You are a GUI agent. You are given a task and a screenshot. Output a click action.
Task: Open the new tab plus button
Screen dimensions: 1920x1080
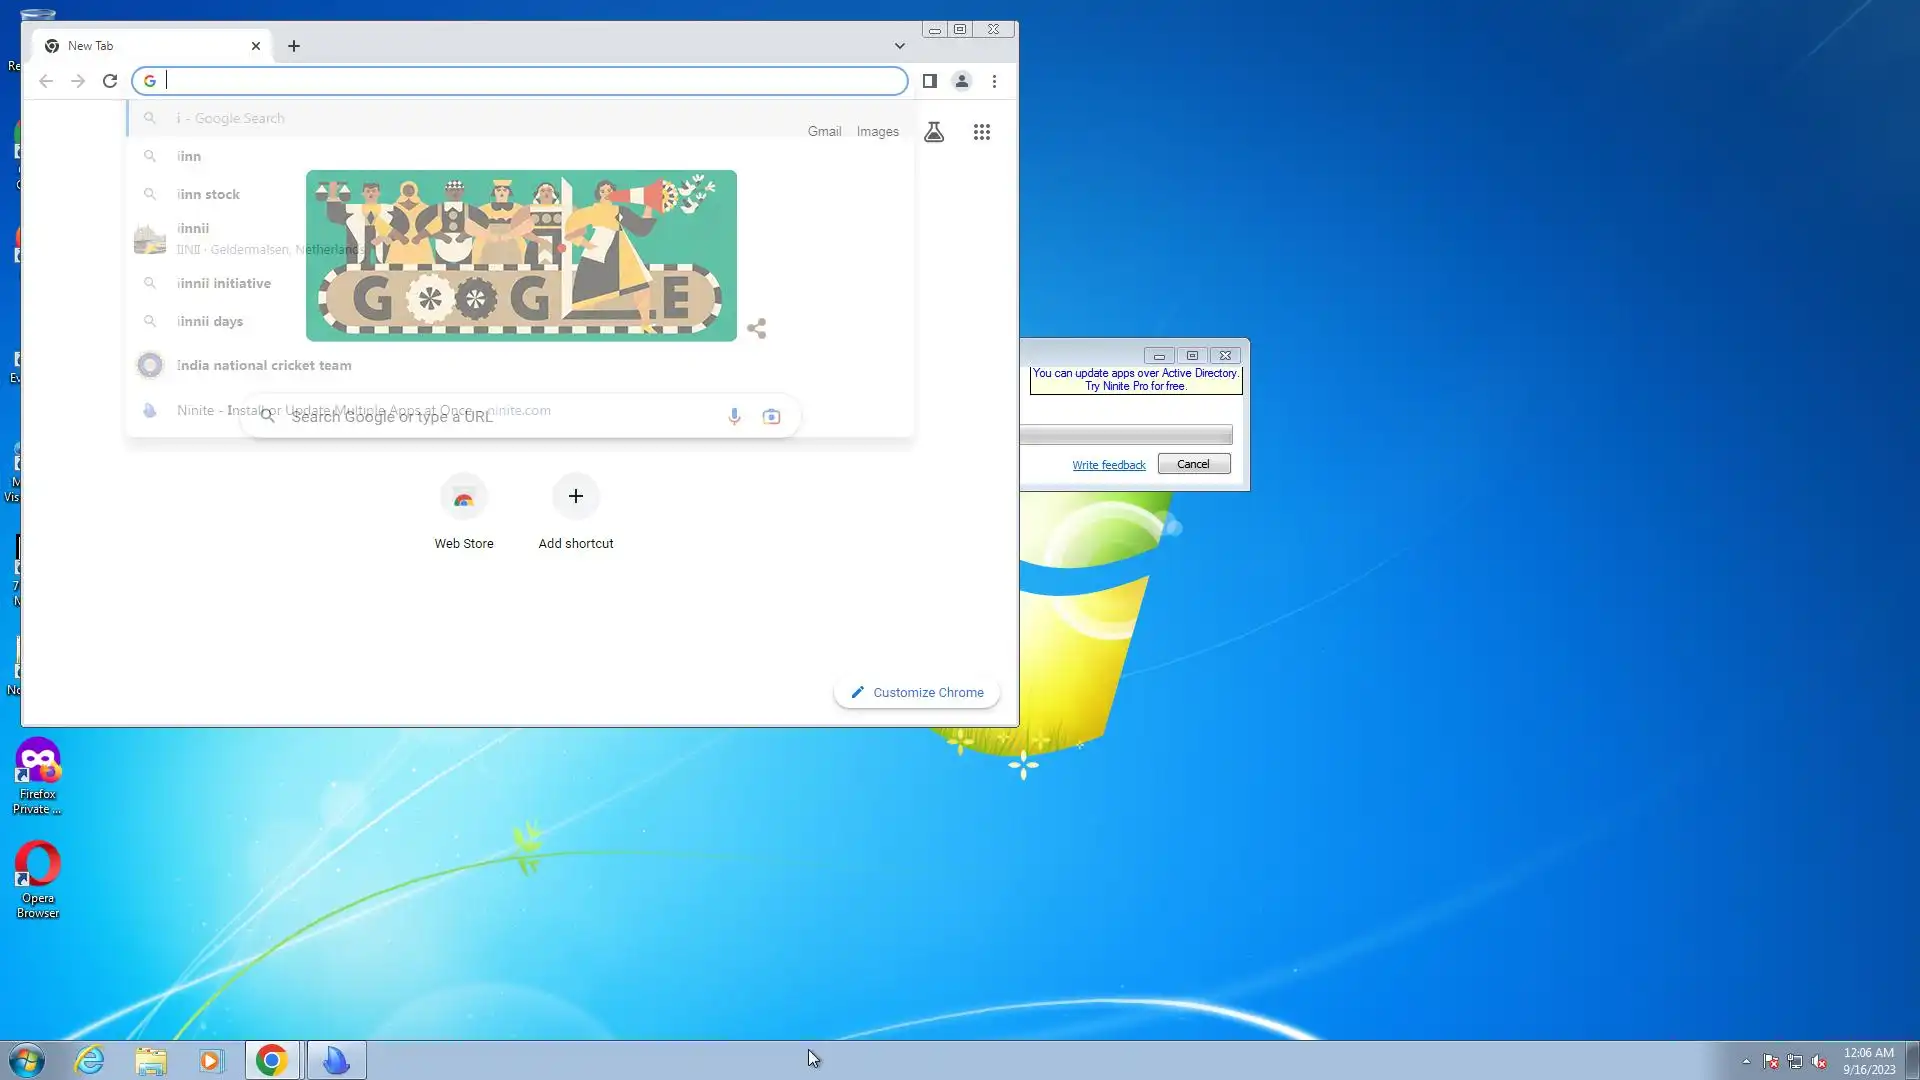tap(293, 46)
